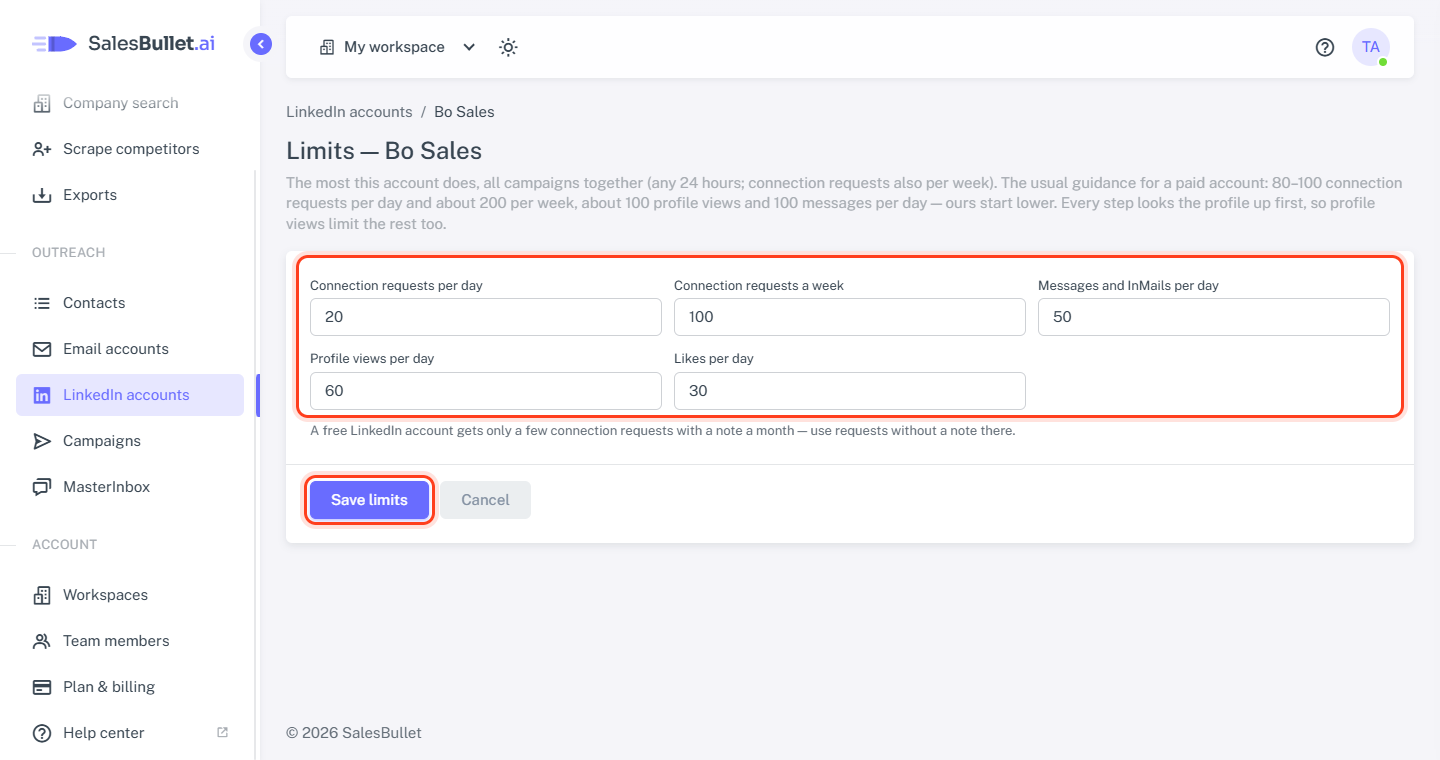This screenshot has height=760, width=1440.
Task: Click the Limits — Bo Sales heading
Action: point(384,151)
